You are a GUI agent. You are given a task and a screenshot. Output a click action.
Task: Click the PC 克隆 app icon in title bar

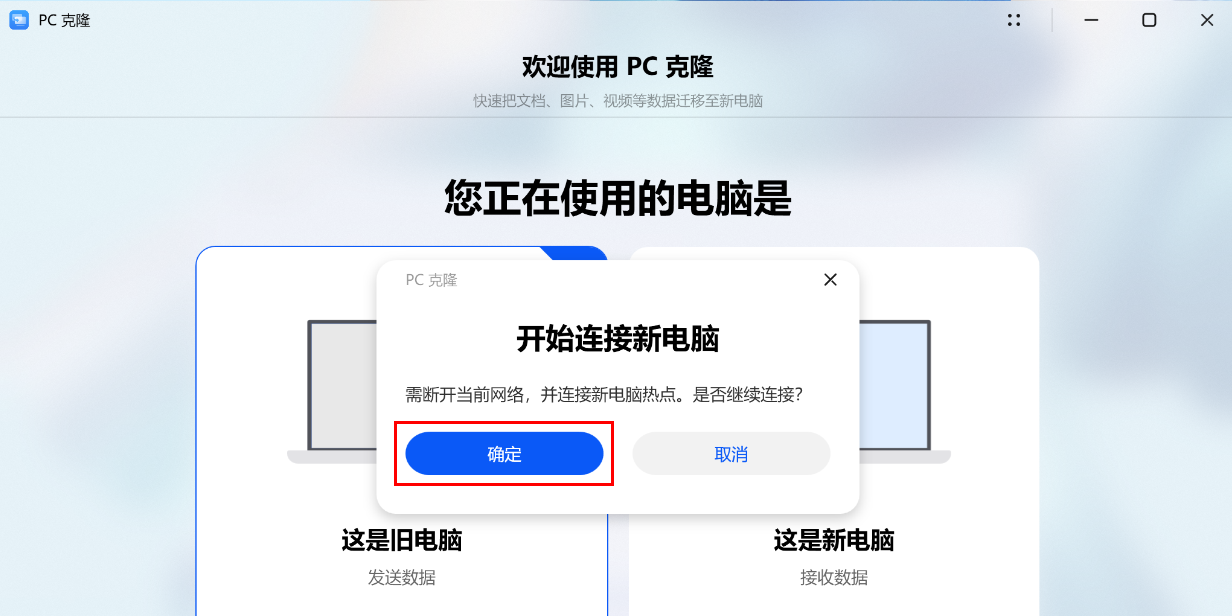tap(19, 20)
